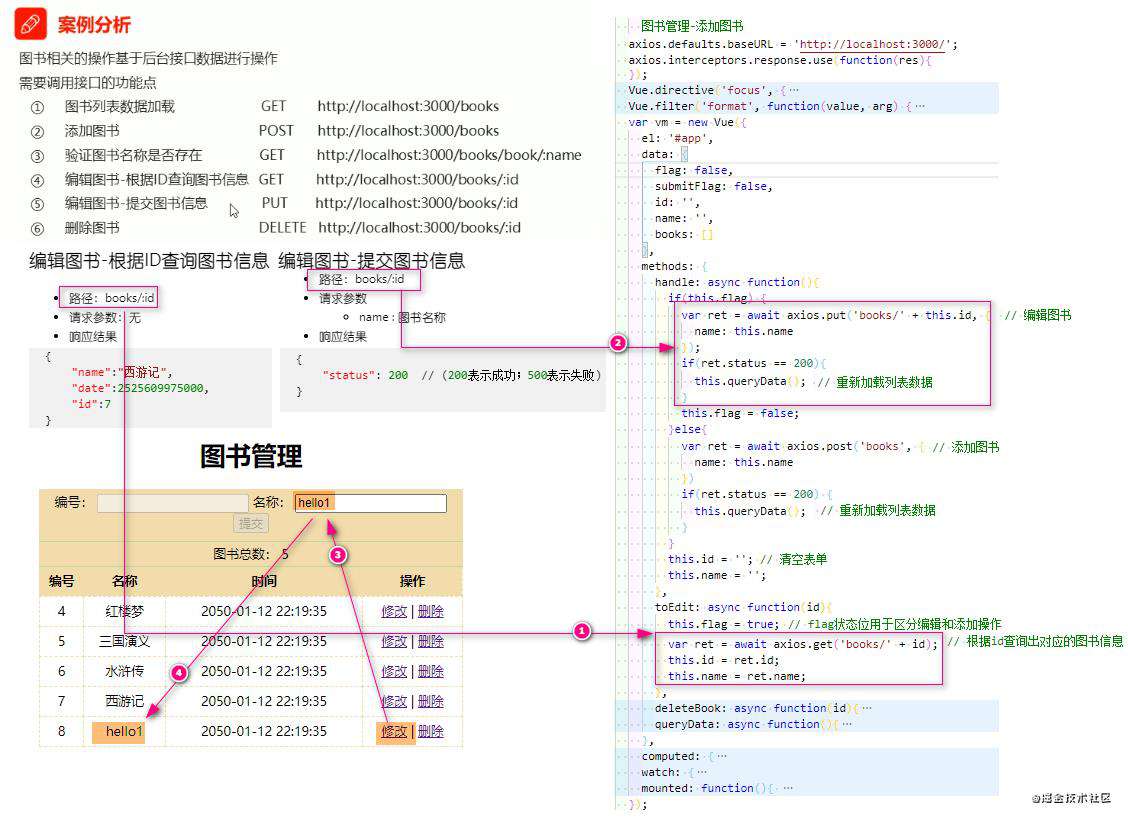
Task: Select the 红楼梦 name cell
Action: point(124,611)
